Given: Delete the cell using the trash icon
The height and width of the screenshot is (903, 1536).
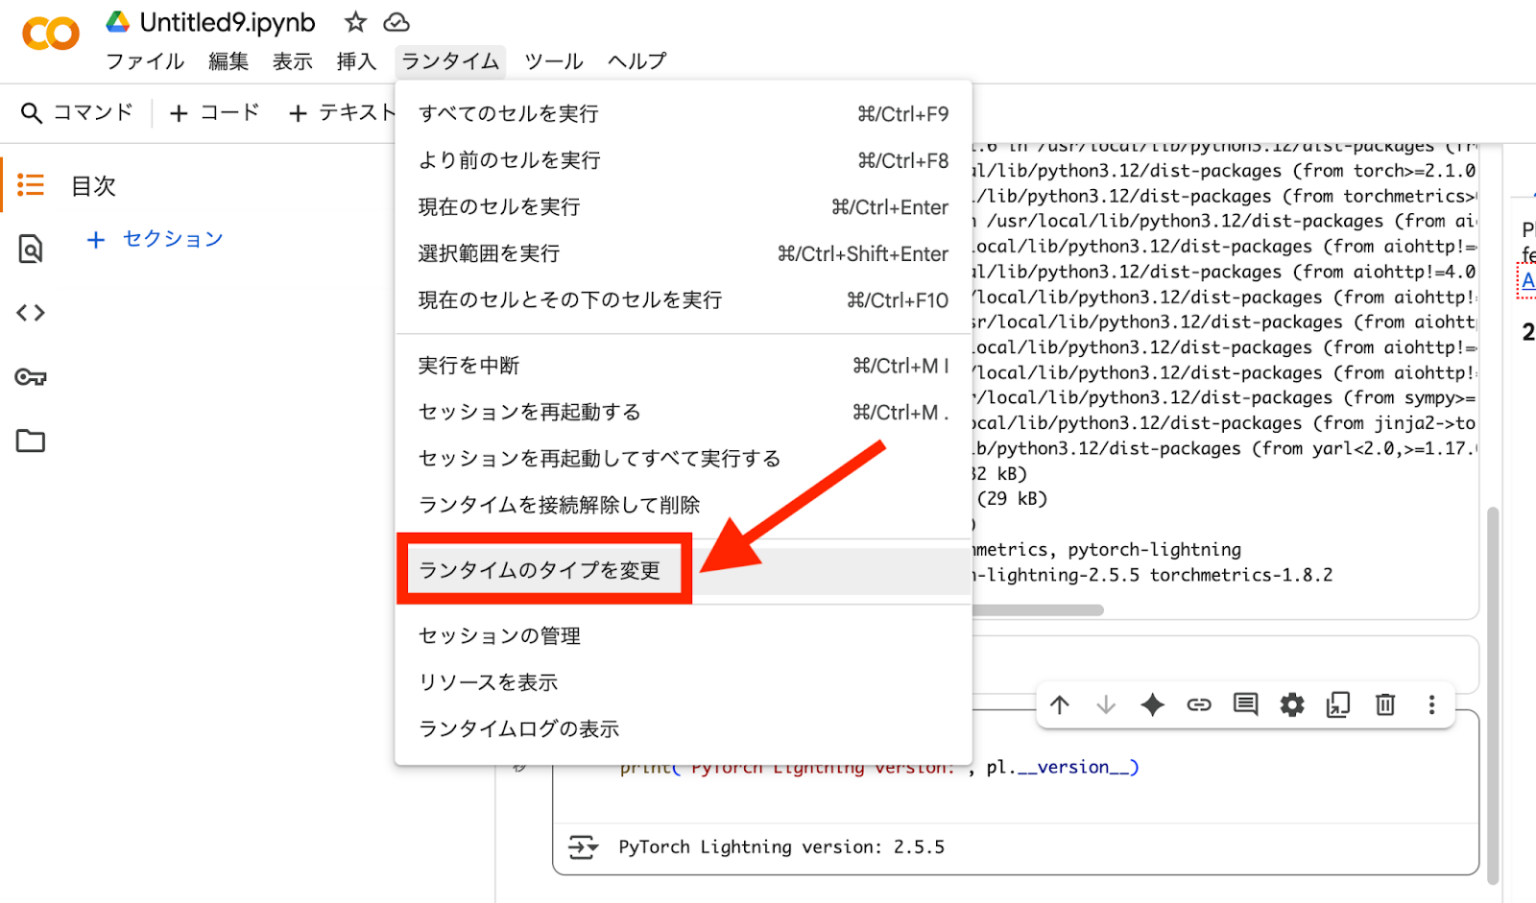Looking at the screenshot, I should tap(1385, 705).
